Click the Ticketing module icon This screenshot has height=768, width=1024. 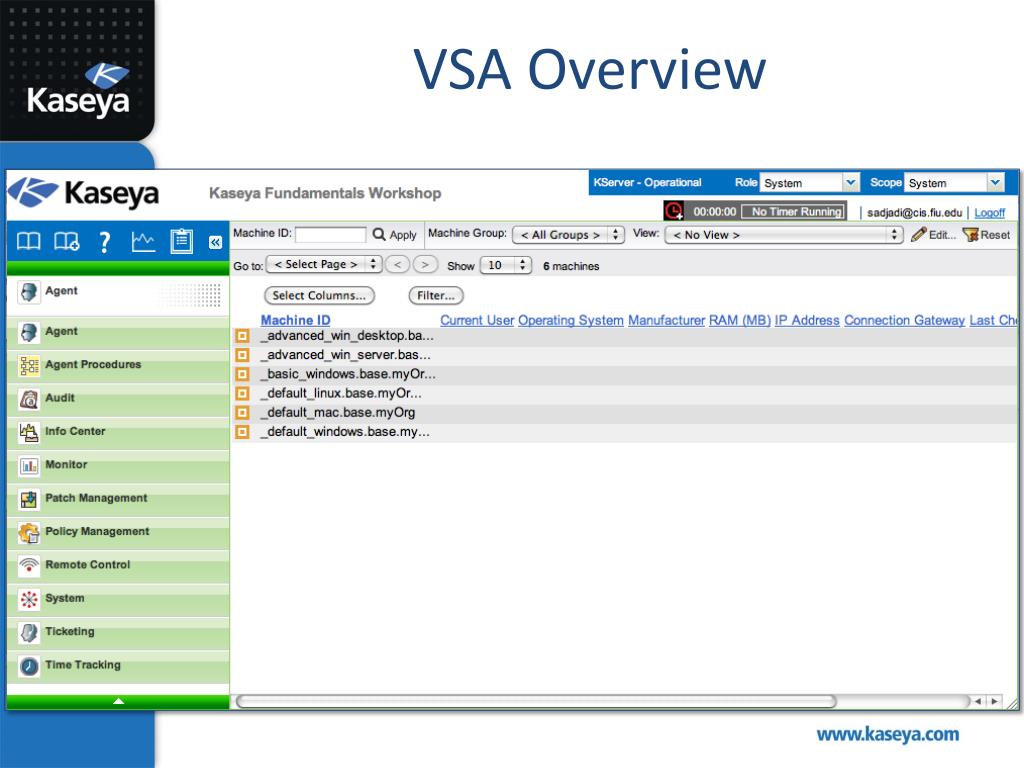pyautogui.click(x=29, y=632)
